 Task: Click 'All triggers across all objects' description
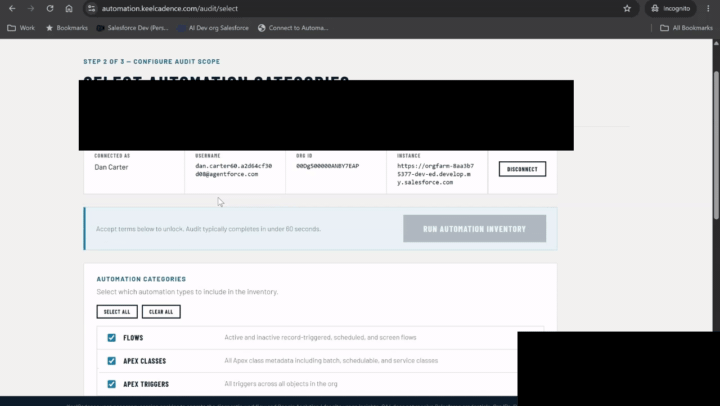click(281, 384)
